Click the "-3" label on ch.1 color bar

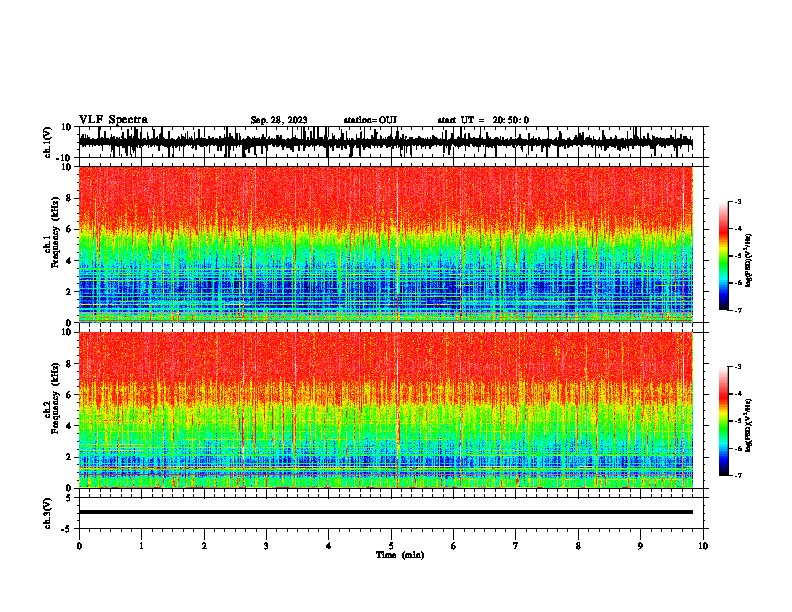tap(738, 201)
